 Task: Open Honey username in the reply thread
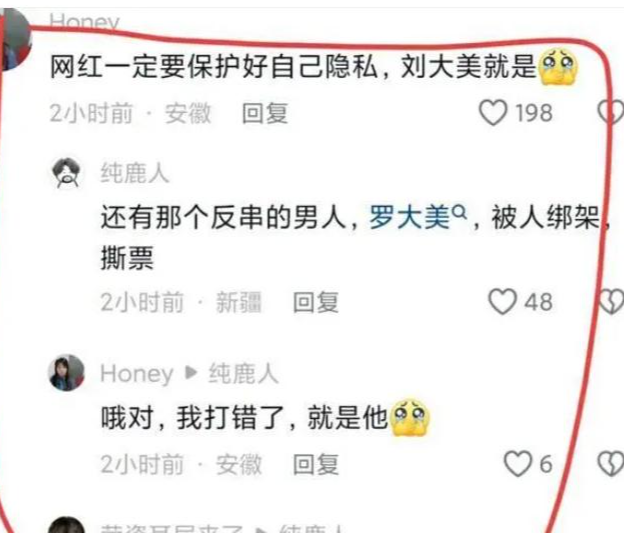click(x=136, y=374)
